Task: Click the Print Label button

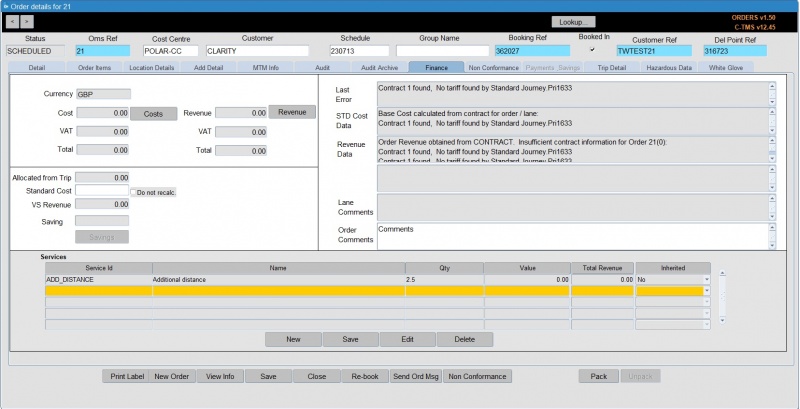Action: pos(127,376)
